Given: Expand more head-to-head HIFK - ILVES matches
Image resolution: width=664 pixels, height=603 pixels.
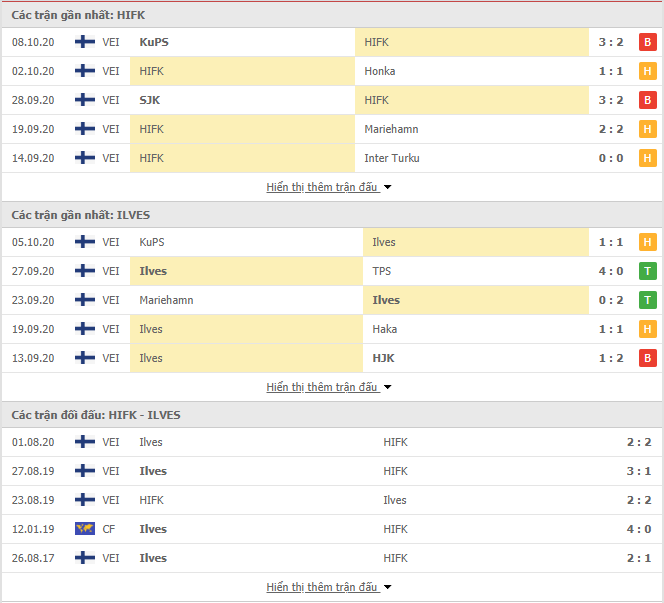Looking at the screenshot, I should pyautogui.click(x=329, y=587).
